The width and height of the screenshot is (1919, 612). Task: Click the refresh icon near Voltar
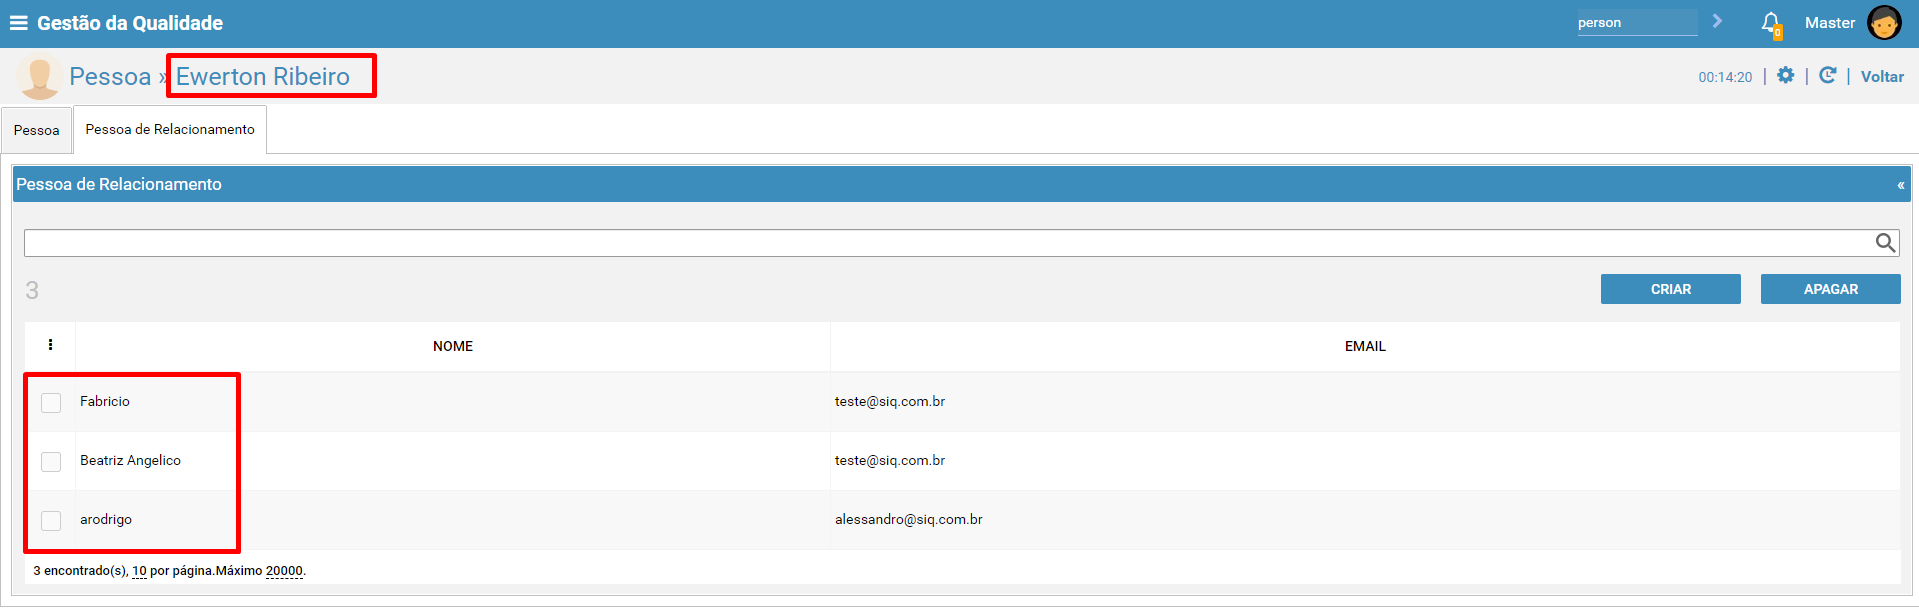click(1827, 76)
